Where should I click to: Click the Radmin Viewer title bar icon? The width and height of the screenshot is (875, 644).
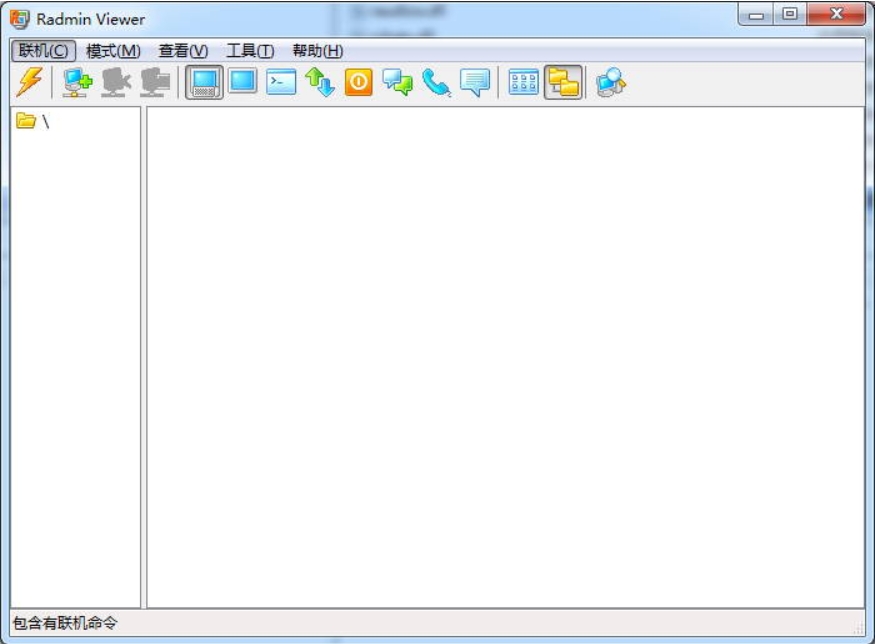pos(20,19)
